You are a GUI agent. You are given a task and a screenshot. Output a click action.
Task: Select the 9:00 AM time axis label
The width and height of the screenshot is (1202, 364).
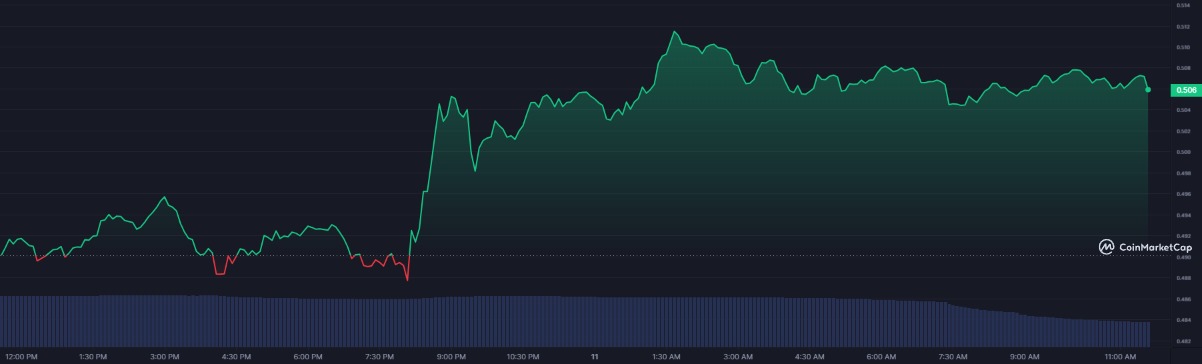point(1025,357)
